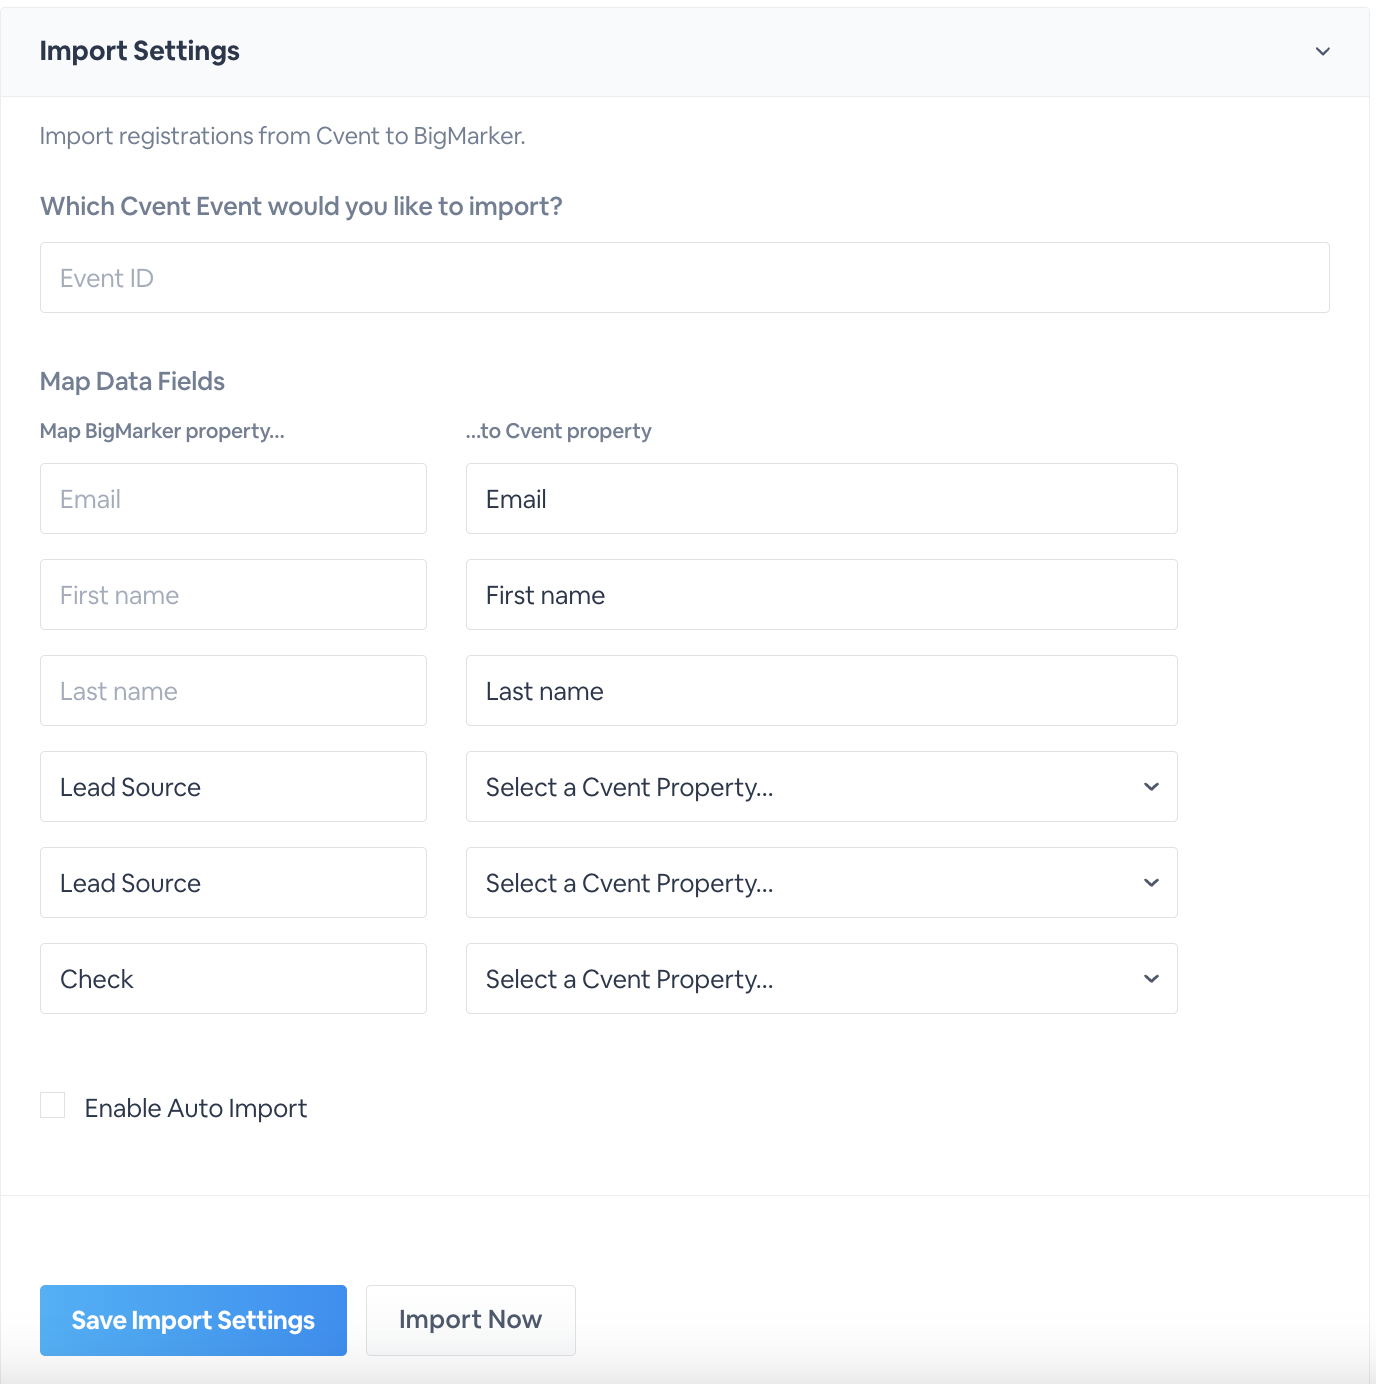This screenshot has height=1384, width=1376.
Task: Click the BigMarker First name property field
Action: (233, 595)
